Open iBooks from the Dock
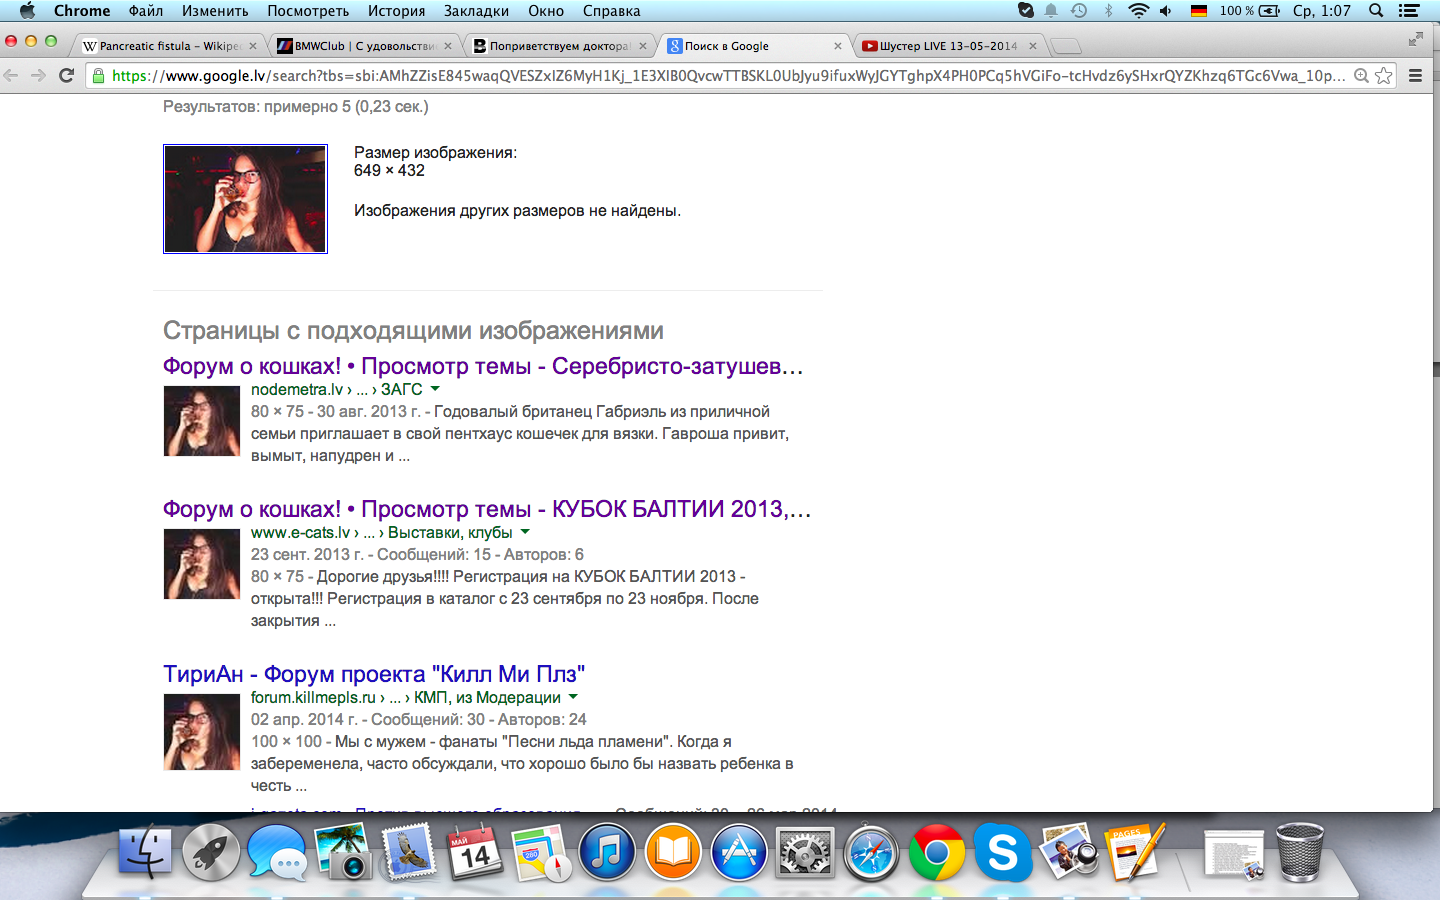This screenshot has width=1440, height=900. 673,852
